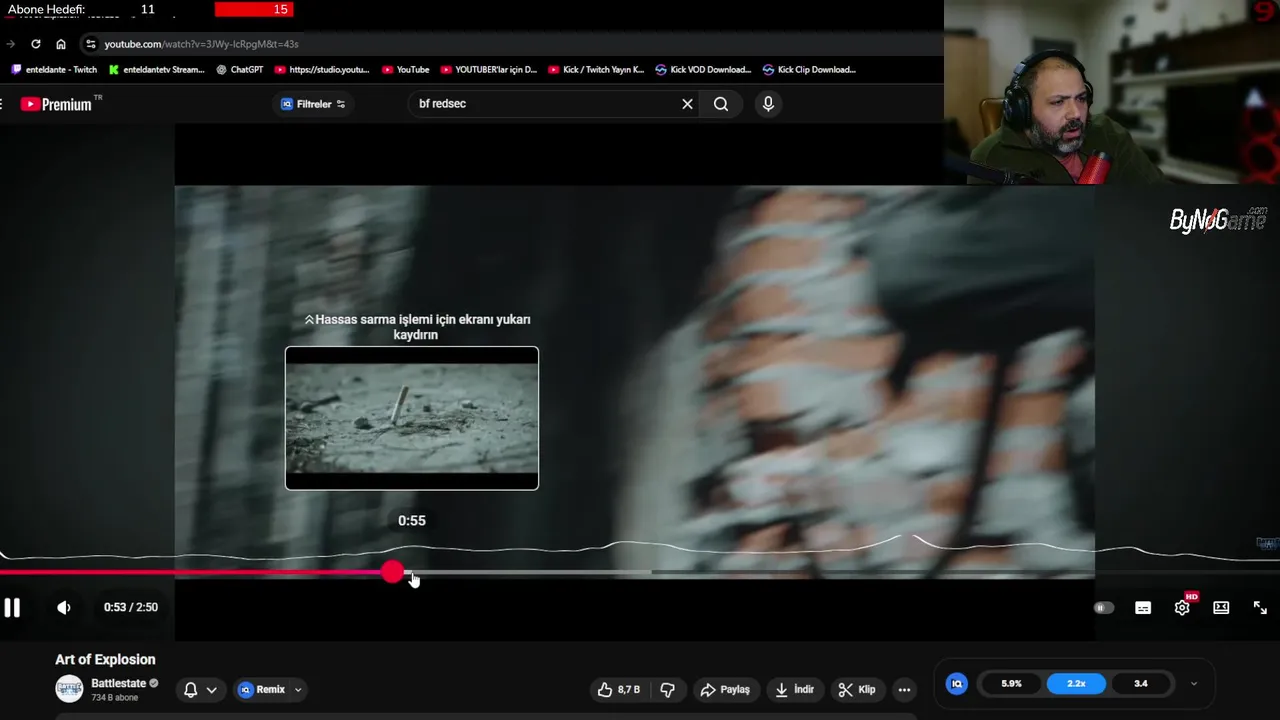Clear the search box with the X

[687, 104]
